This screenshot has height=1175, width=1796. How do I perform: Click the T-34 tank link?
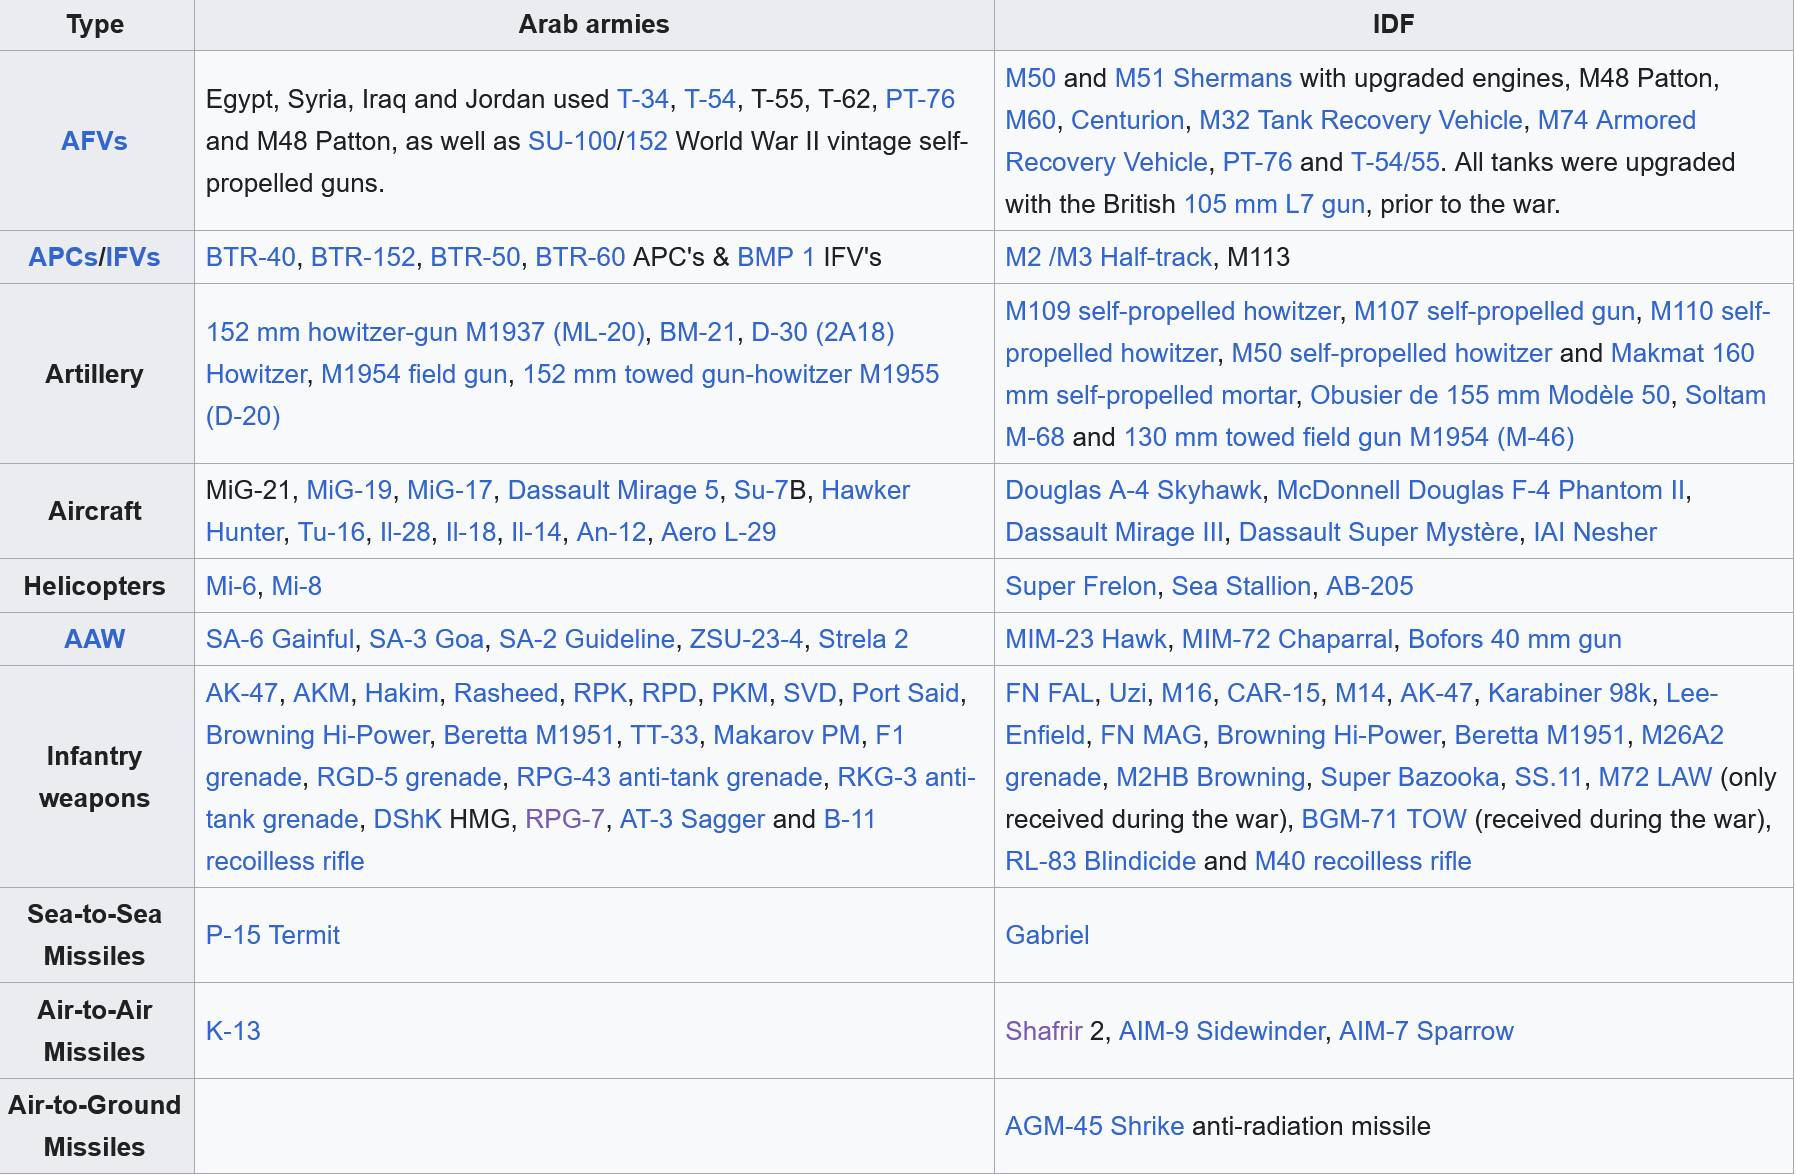click(642, 99)
